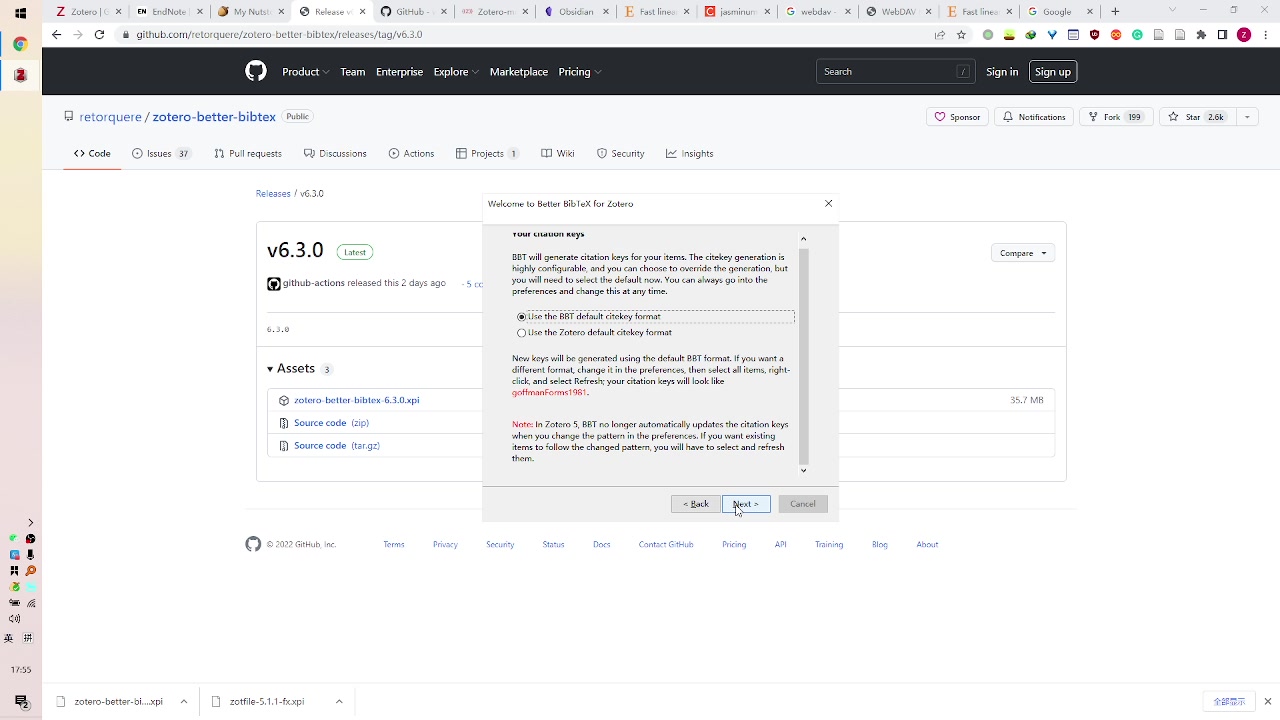Switch to the Discussions tab
This screenshot has height=720, width=1280.
335,154
